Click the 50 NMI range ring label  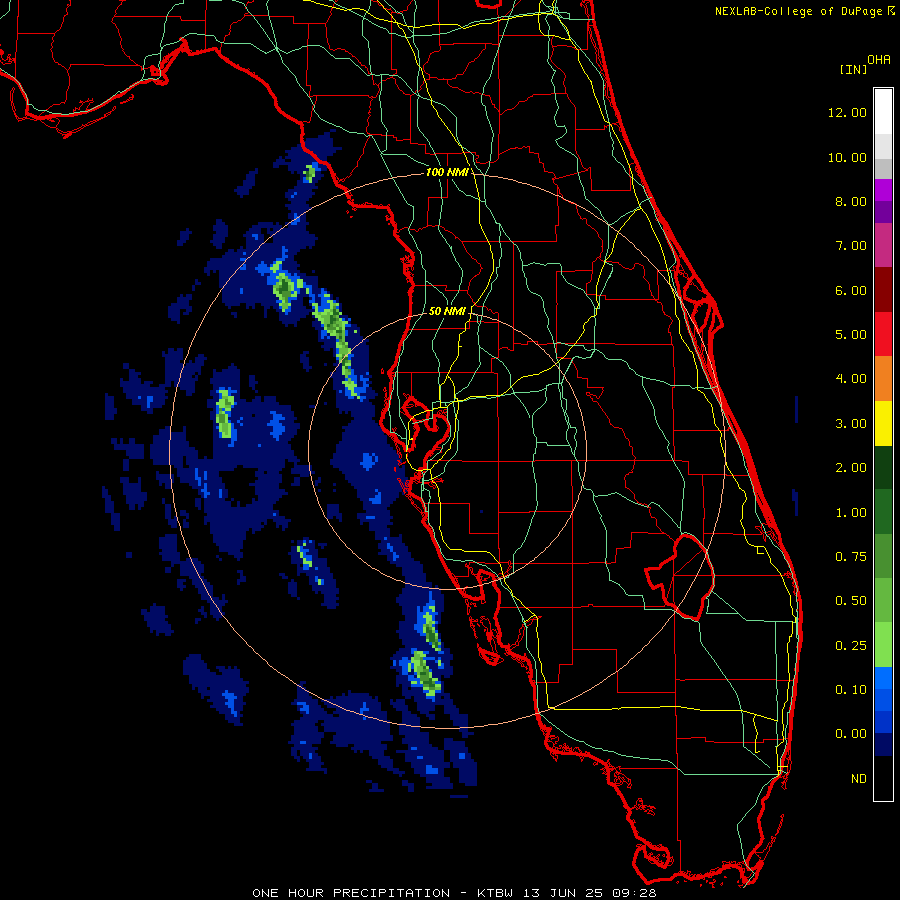[447, 311]
